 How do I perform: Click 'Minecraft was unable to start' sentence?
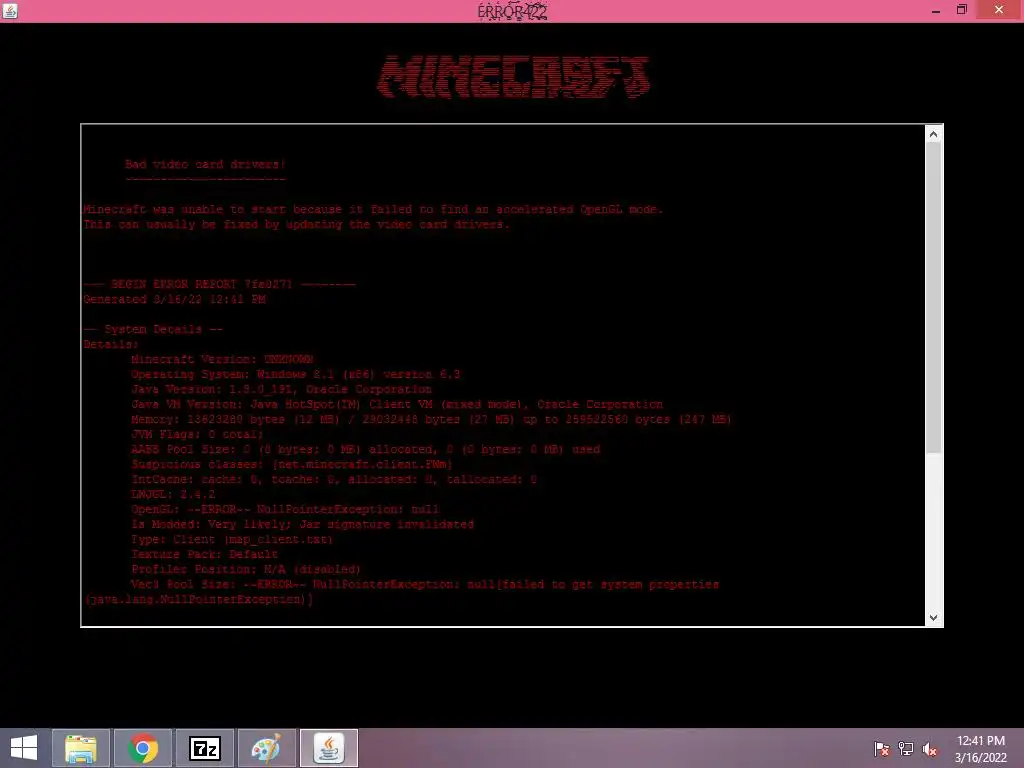click(373, 209)
